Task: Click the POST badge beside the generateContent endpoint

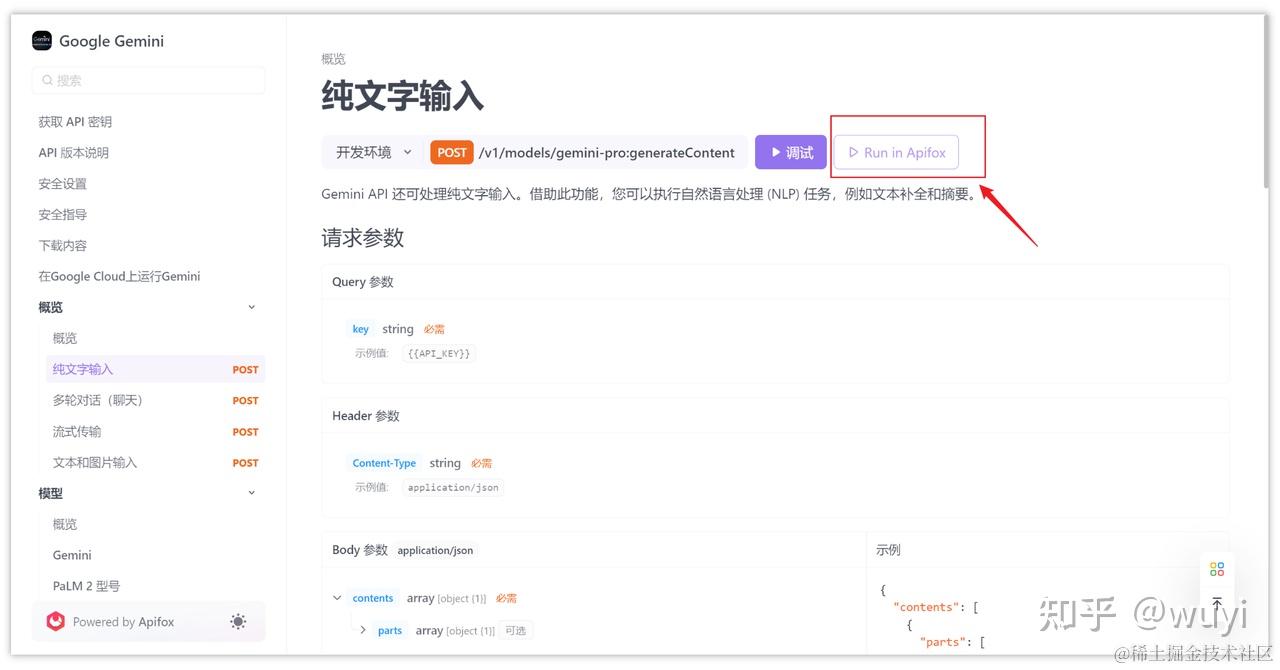Action: pos(451,153)
